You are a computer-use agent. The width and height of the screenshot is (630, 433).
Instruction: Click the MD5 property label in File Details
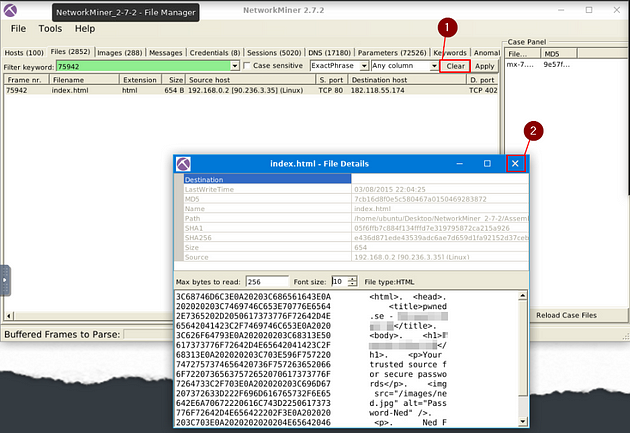[x=192, y=199]
